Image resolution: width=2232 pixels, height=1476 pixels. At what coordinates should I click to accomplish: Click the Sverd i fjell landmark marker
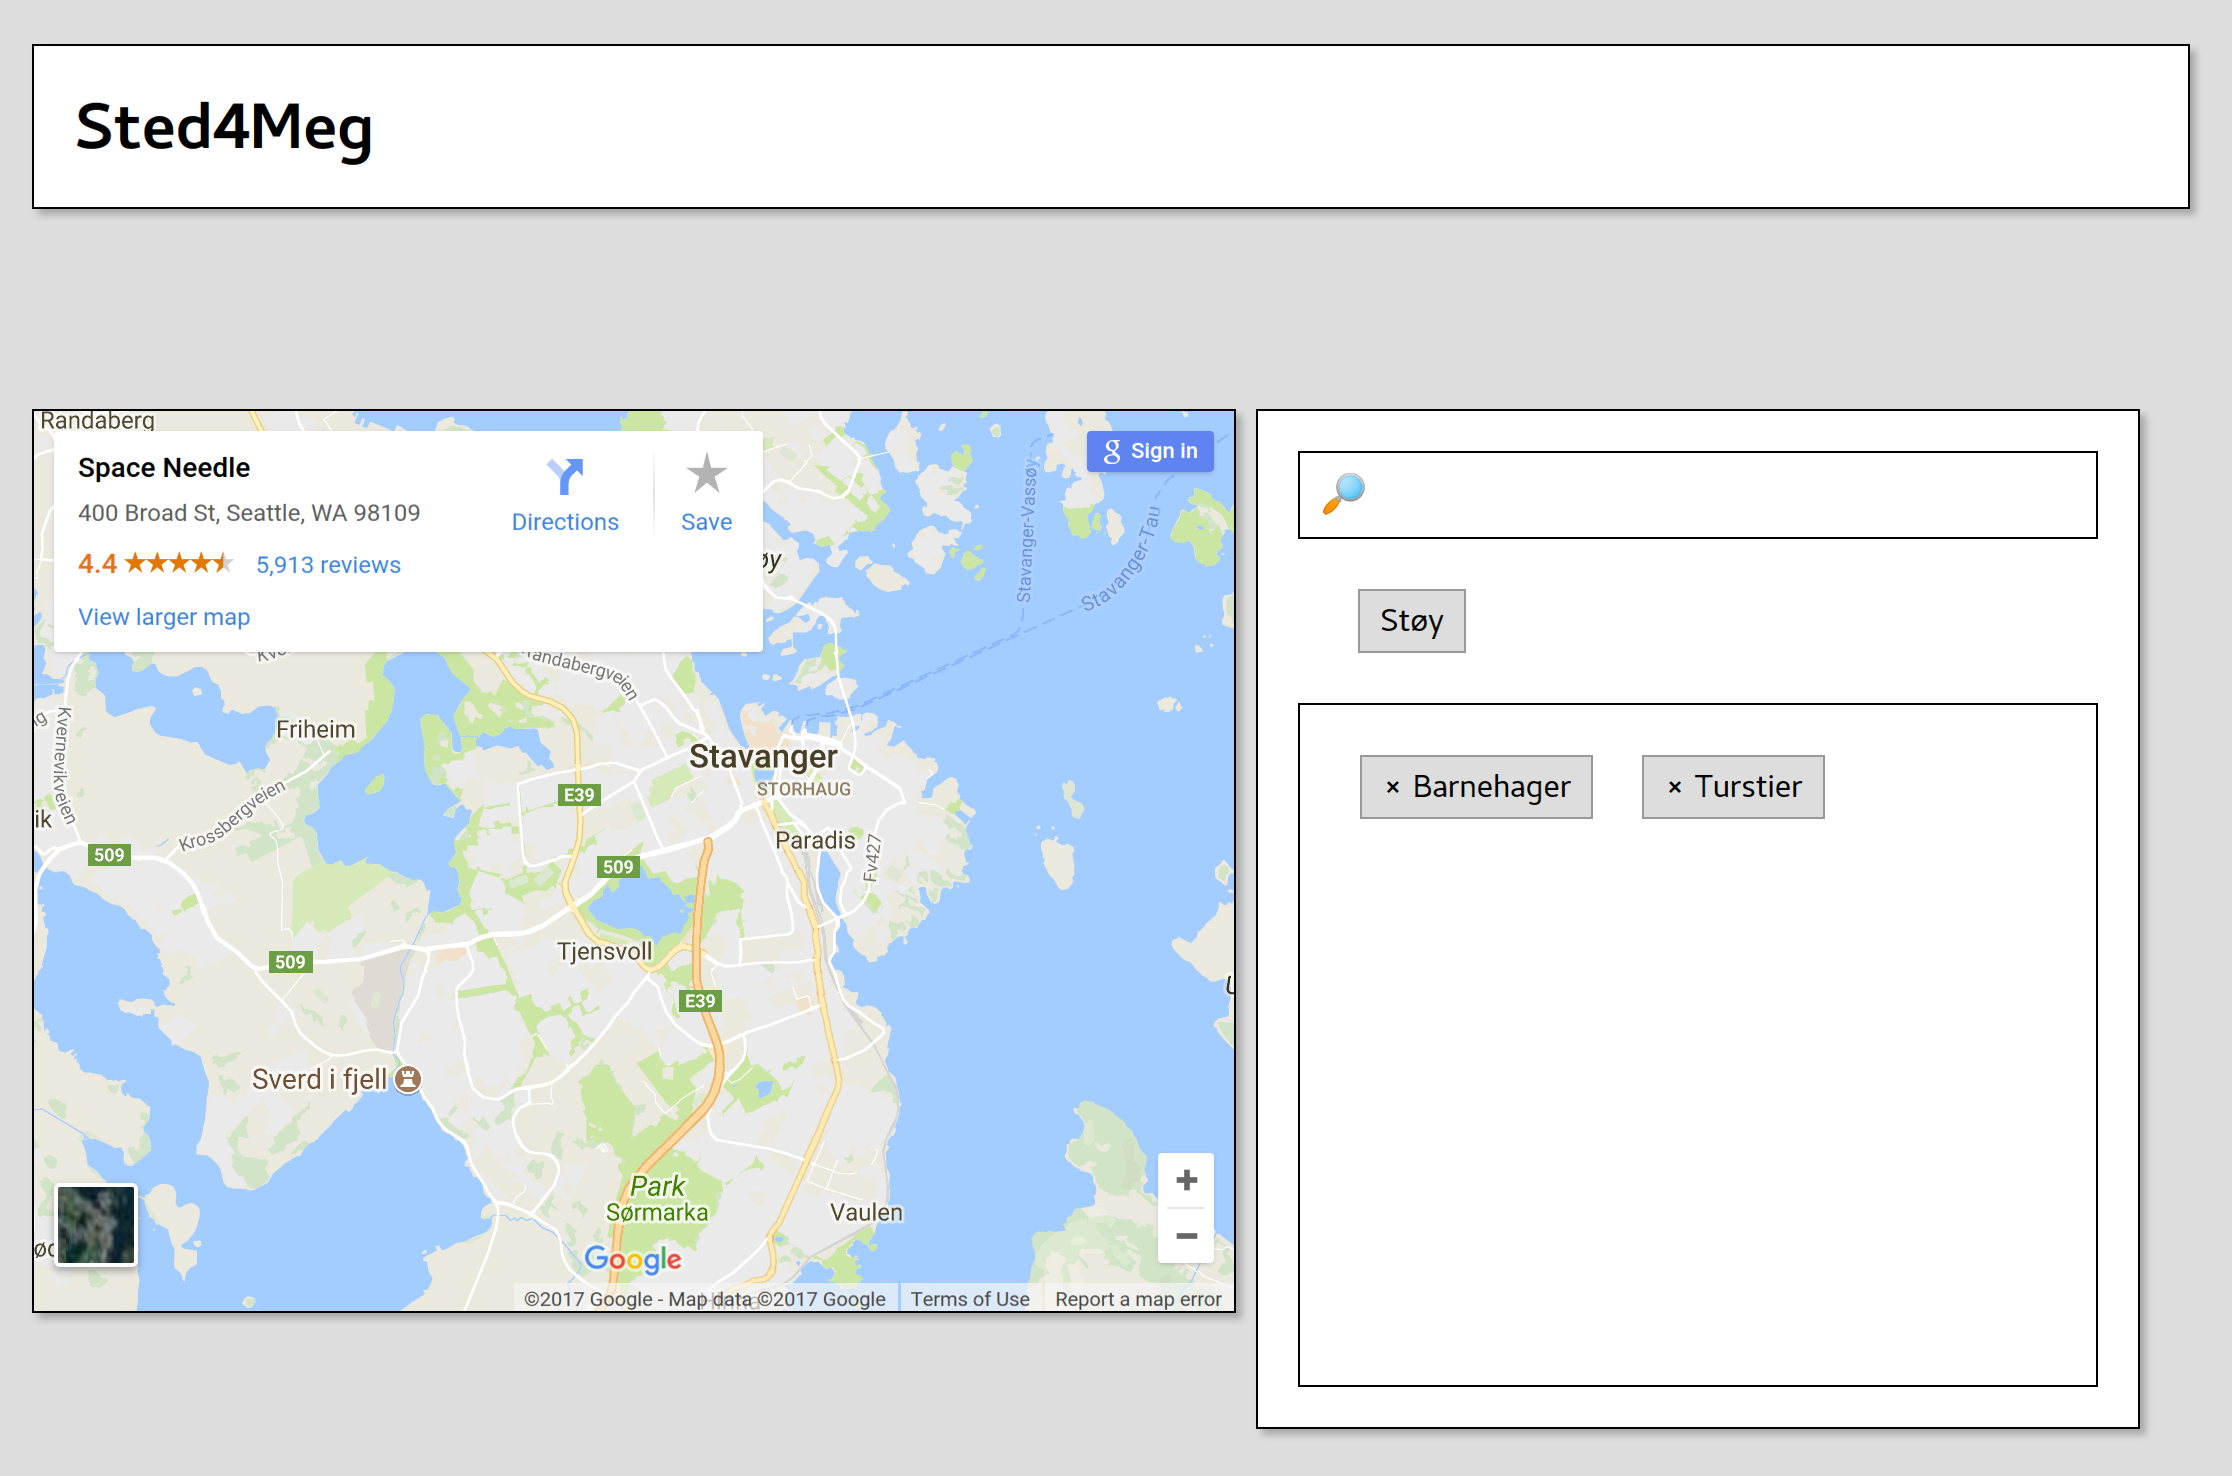click(x=408, y=1079)
